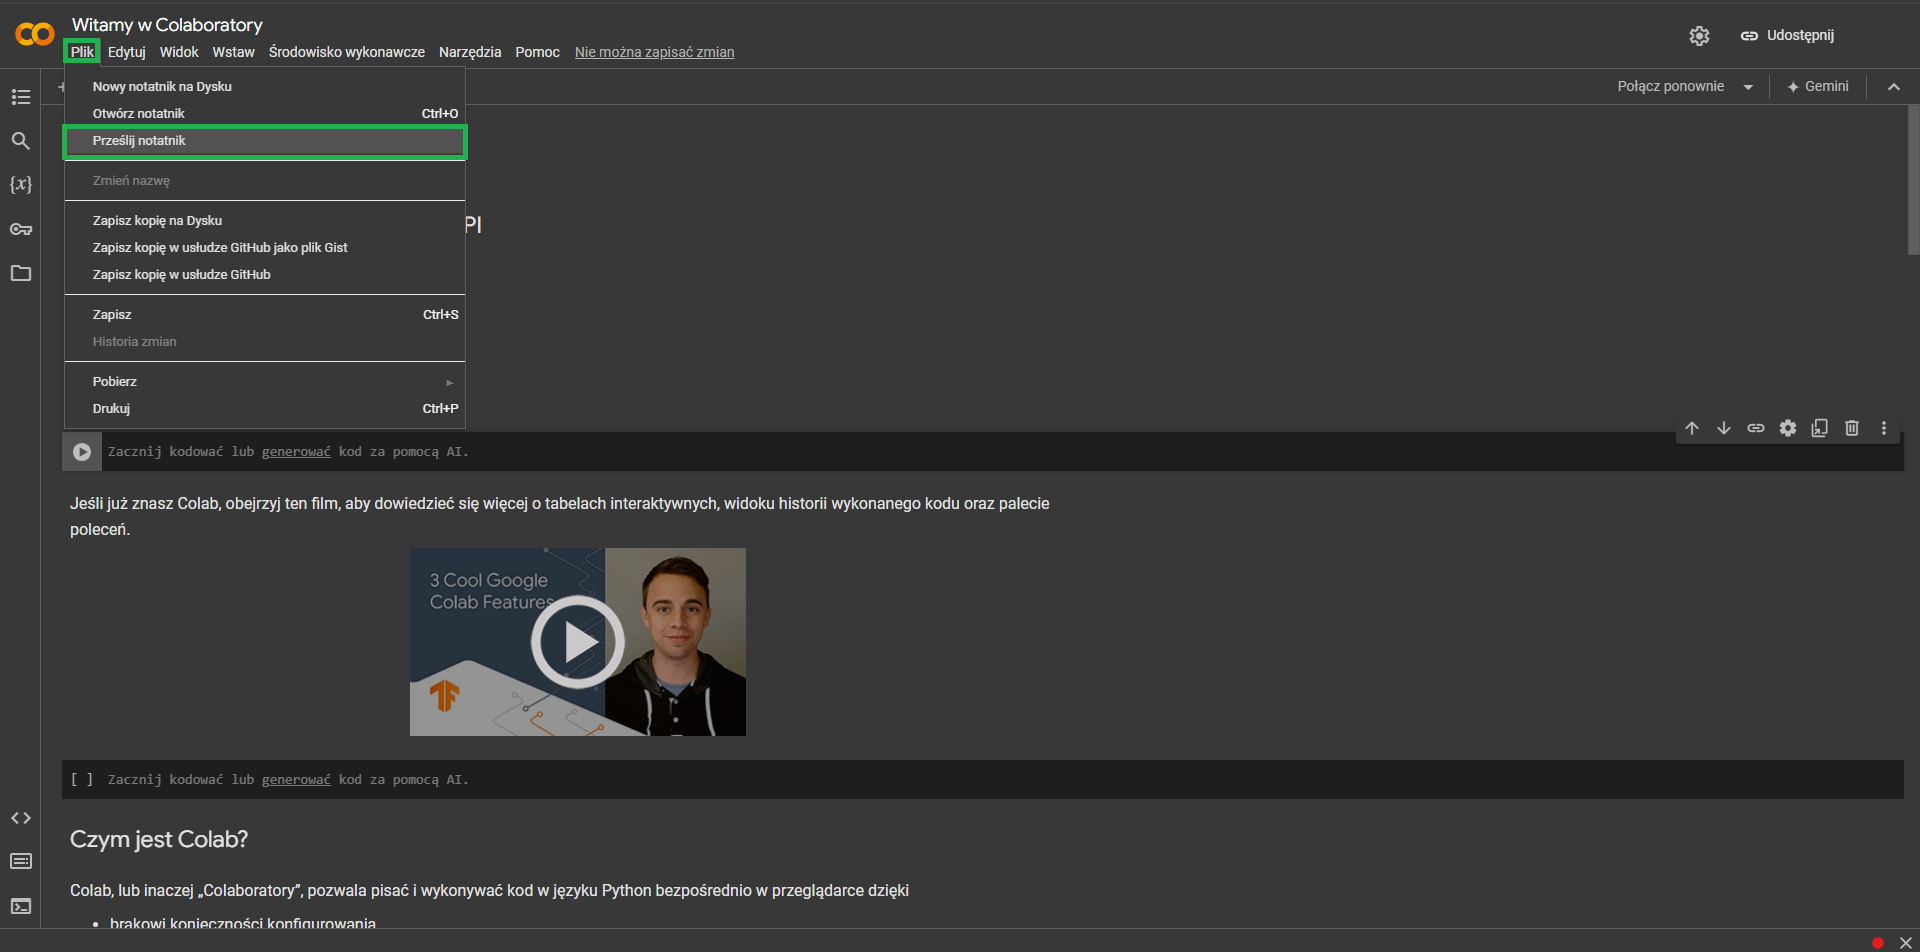Open the Połącz ponownie dropdown arrow
The width and height of the screenshot is (1920, 952).
click(x=1748, y=87)
